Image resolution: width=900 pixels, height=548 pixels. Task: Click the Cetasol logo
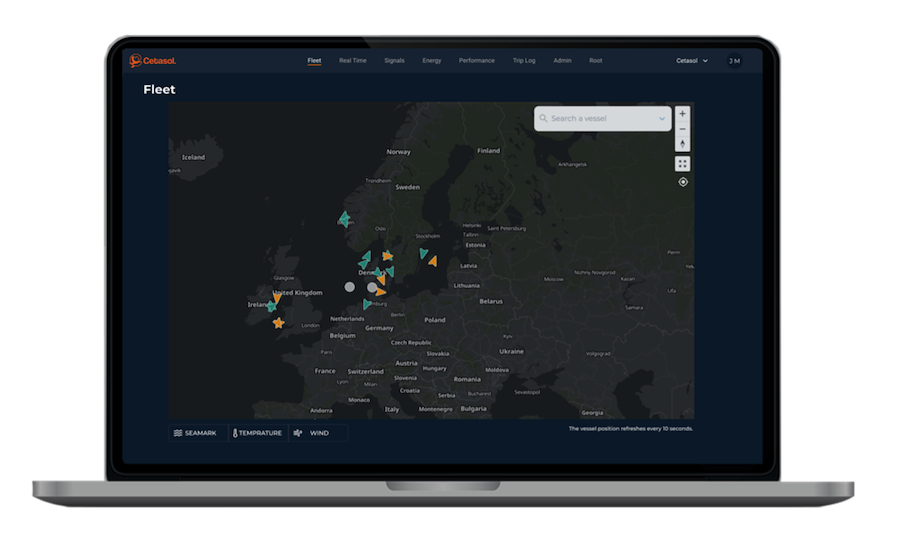click(152, 61)
